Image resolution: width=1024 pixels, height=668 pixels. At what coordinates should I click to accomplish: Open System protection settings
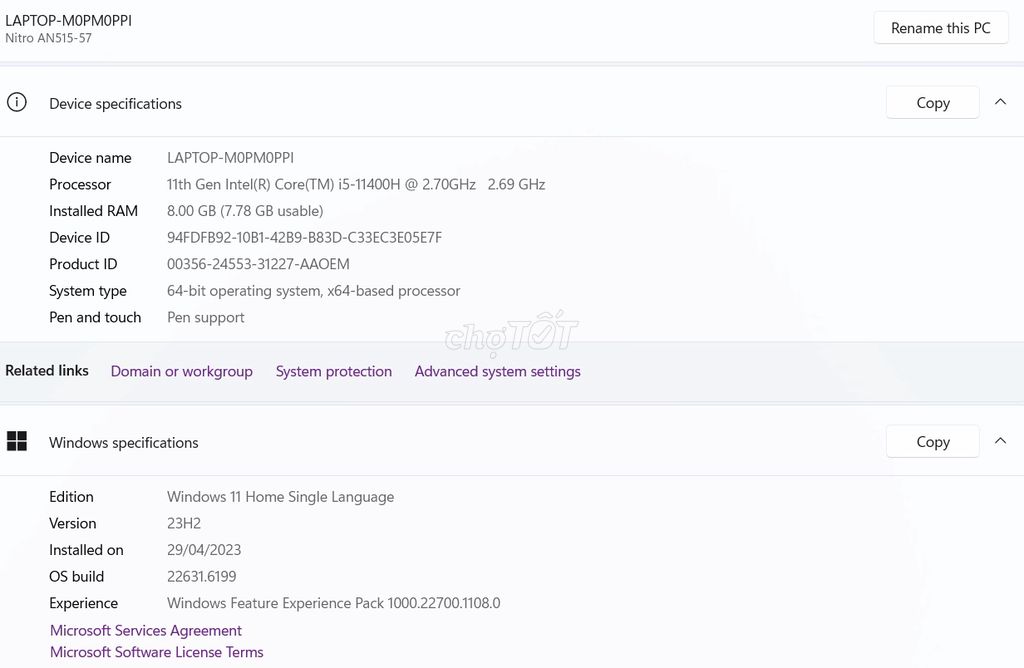333,371
